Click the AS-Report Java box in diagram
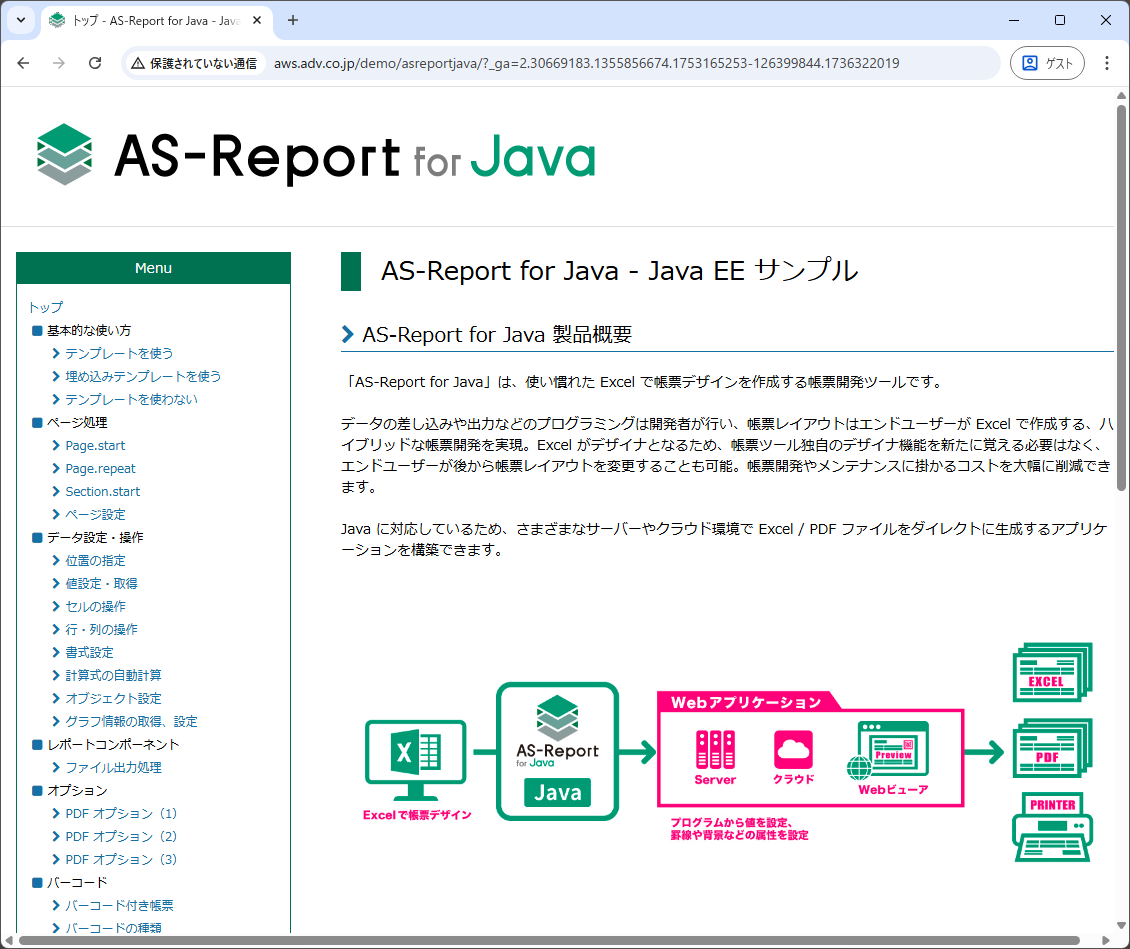The image size is (1130, 949). (558, 752)
